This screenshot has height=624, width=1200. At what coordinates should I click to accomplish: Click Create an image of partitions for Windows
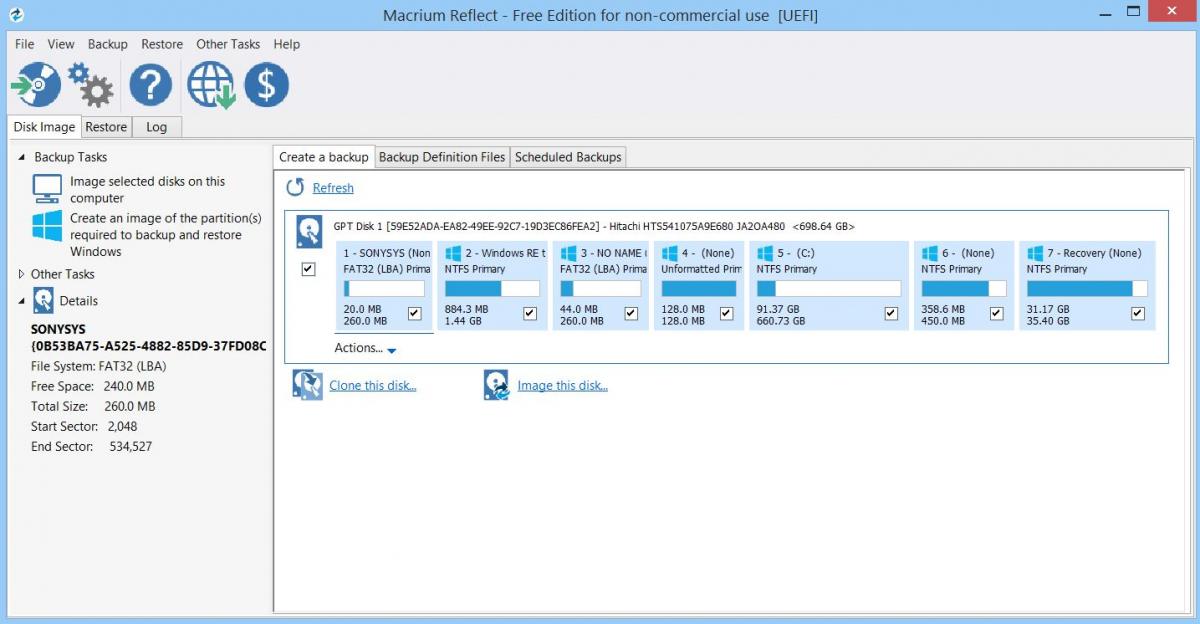(x=166, y=235)
